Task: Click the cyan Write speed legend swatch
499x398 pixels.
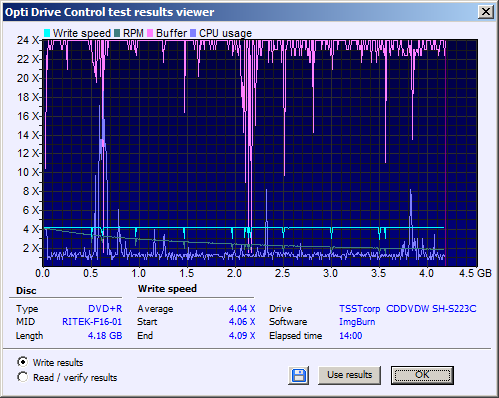Action: [47, 33]
